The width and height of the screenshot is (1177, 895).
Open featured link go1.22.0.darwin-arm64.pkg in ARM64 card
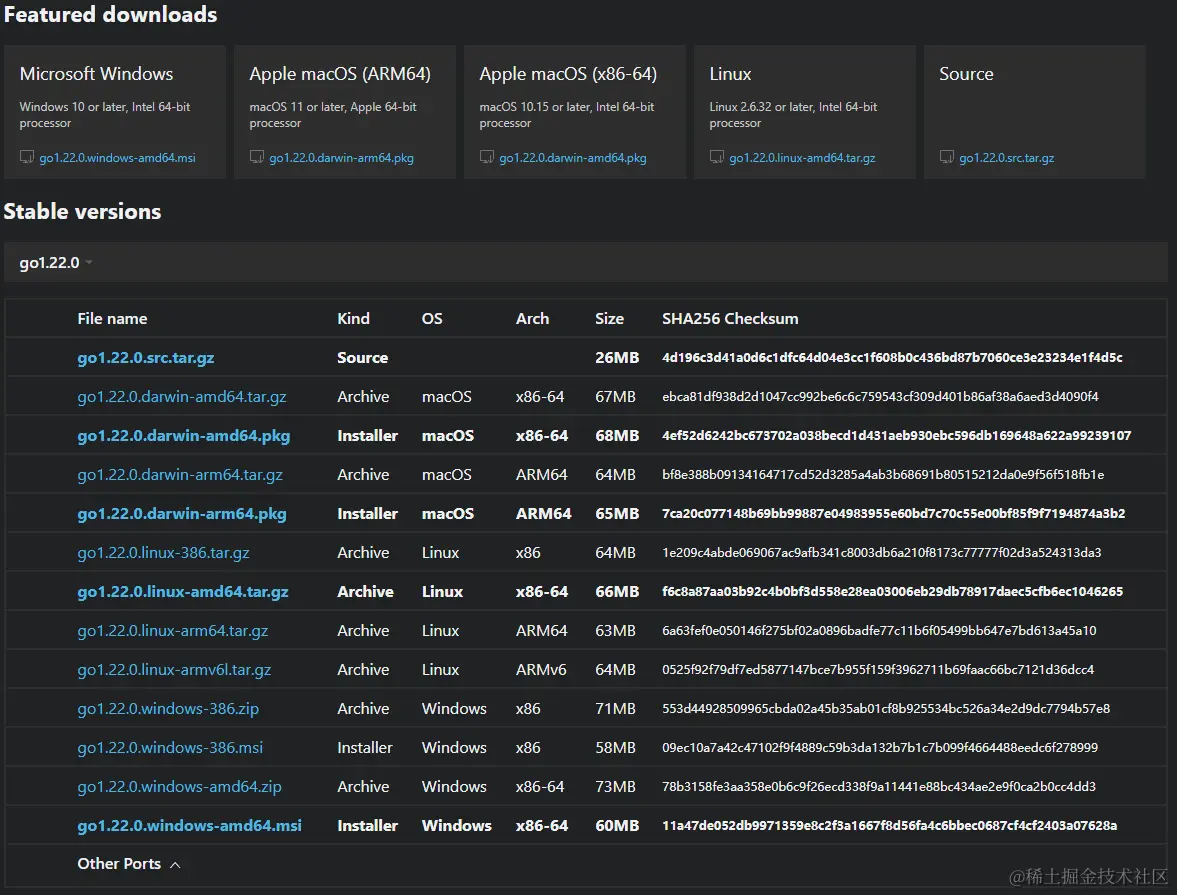[342, 158]
